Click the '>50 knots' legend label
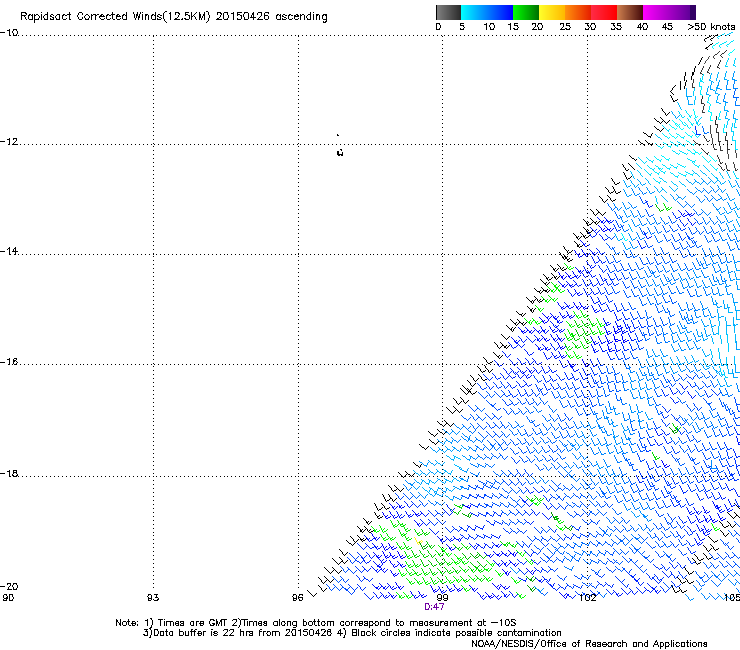This screenshot has width=740, height=650. coord(711,27)
